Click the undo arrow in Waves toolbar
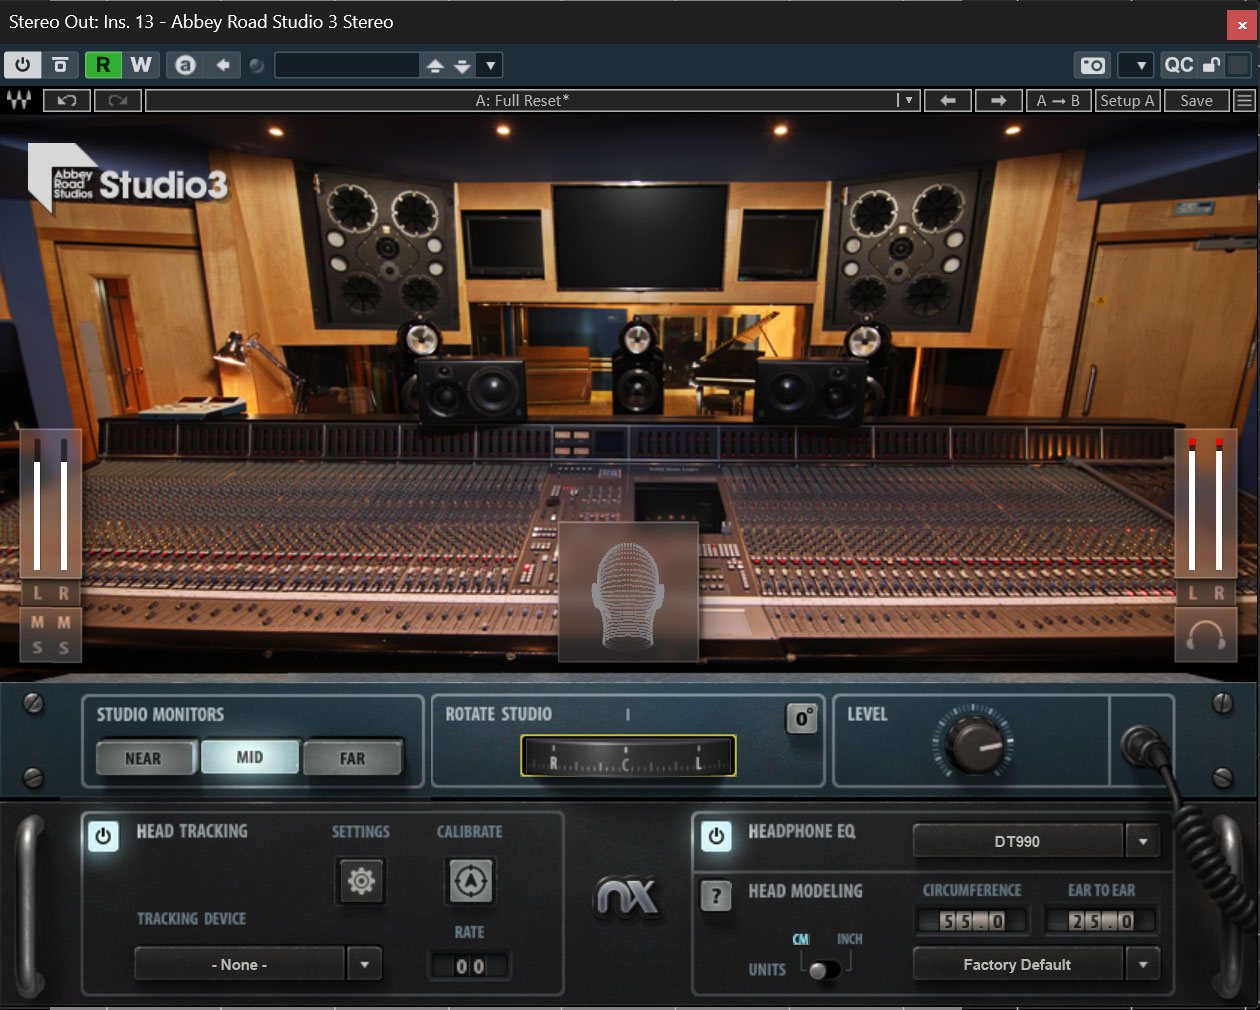This screenshot has height=1010, width=1260. (67, 100)
